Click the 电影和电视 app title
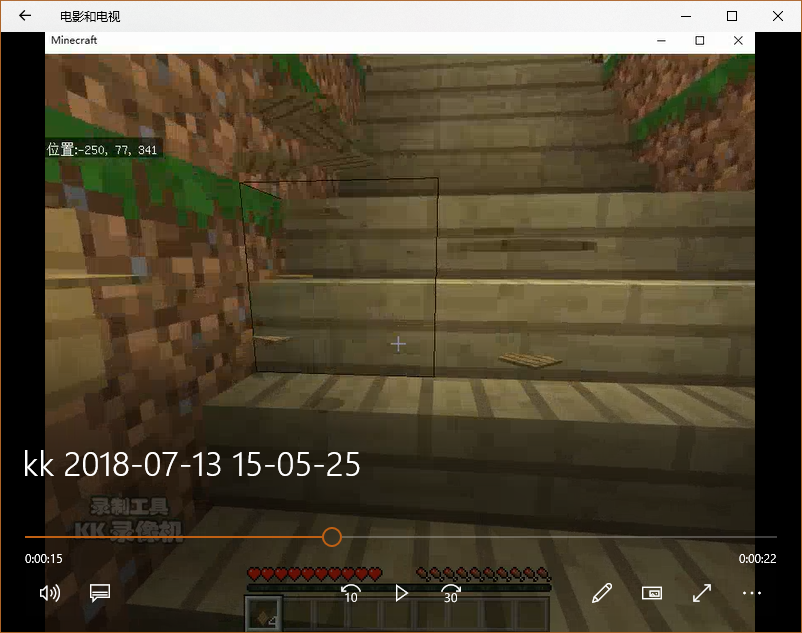Image resolution: width=802 pixels, height=633 pixels. (90, 16)
